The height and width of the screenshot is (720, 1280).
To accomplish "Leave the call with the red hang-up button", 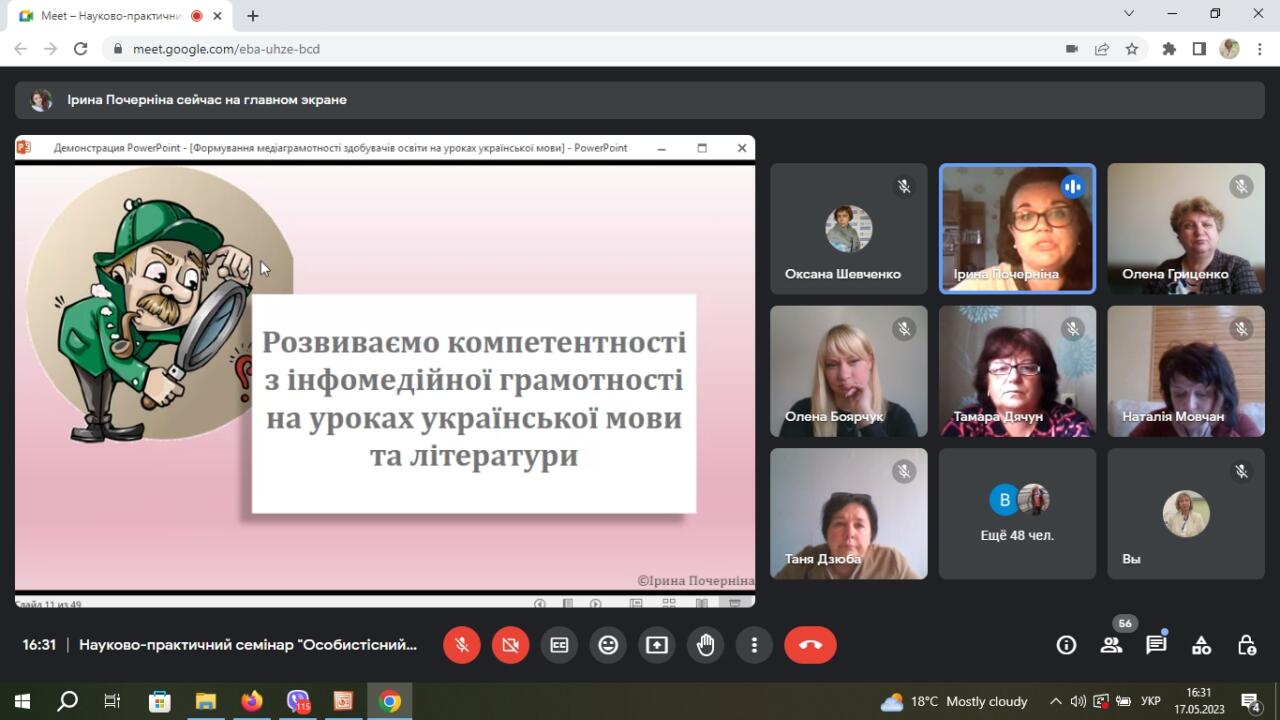I will pos(810,645).
